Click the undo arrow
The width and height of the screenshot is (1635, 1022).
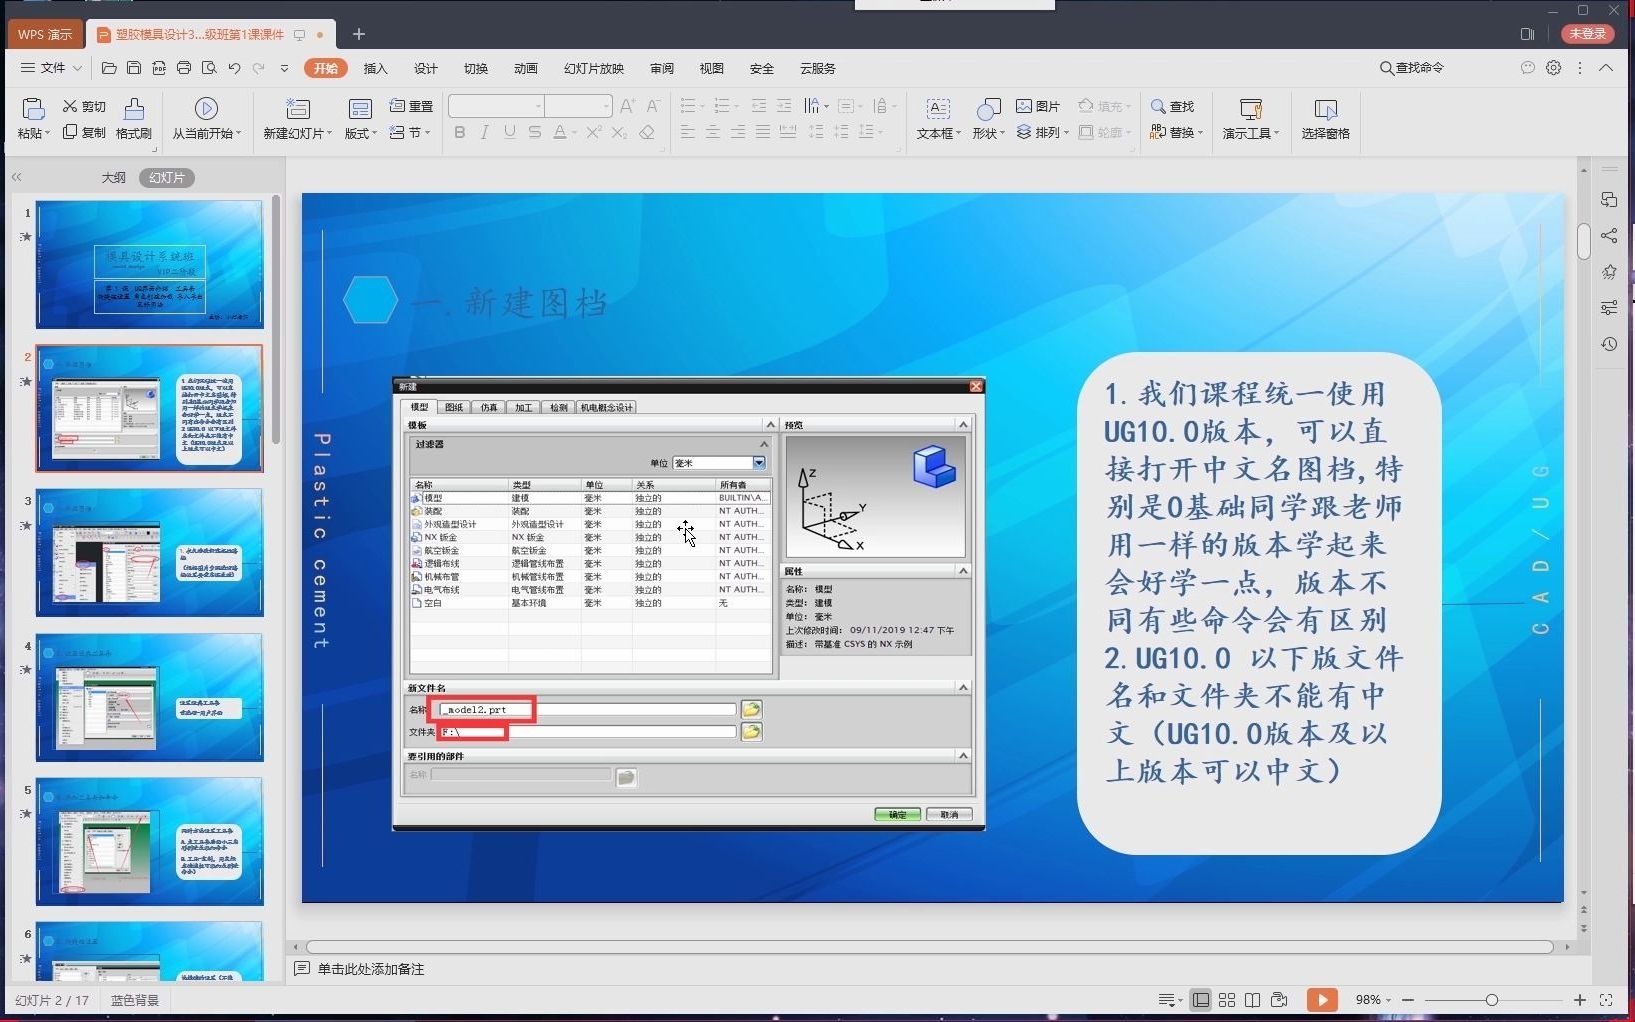(234, 68)
